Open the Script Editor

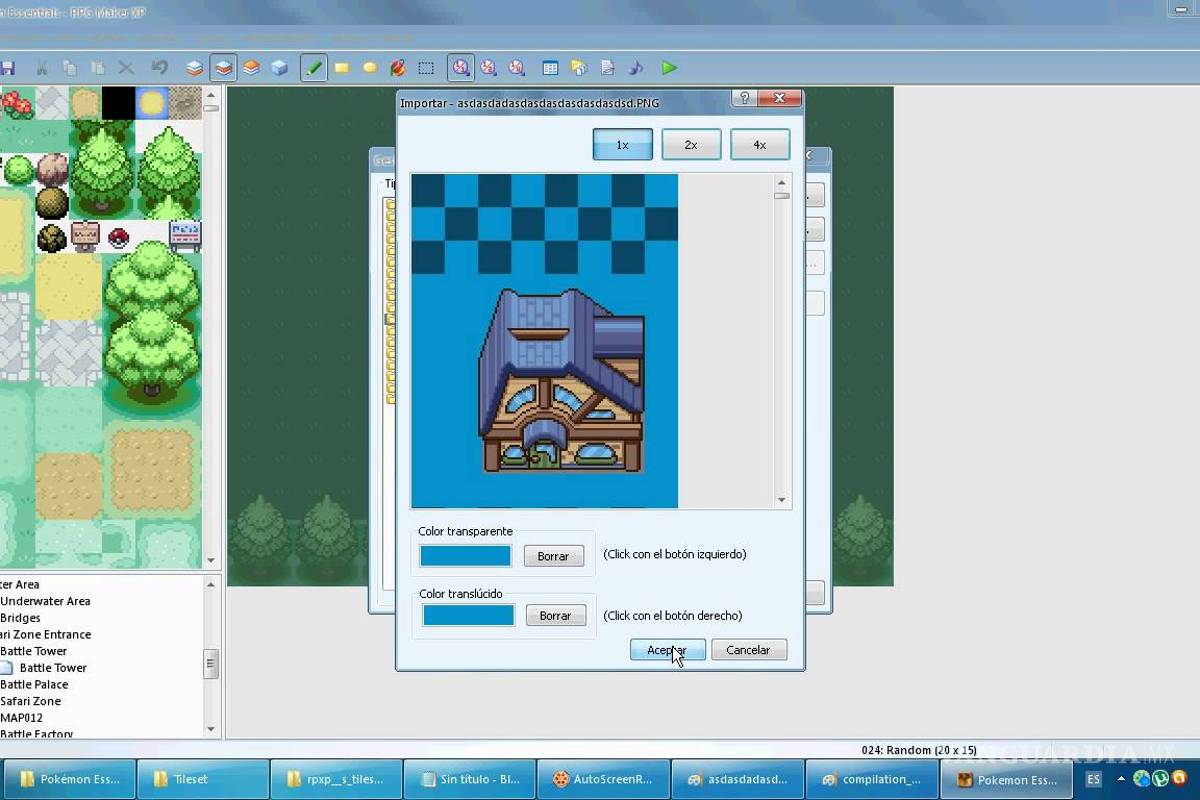(607, 67)
